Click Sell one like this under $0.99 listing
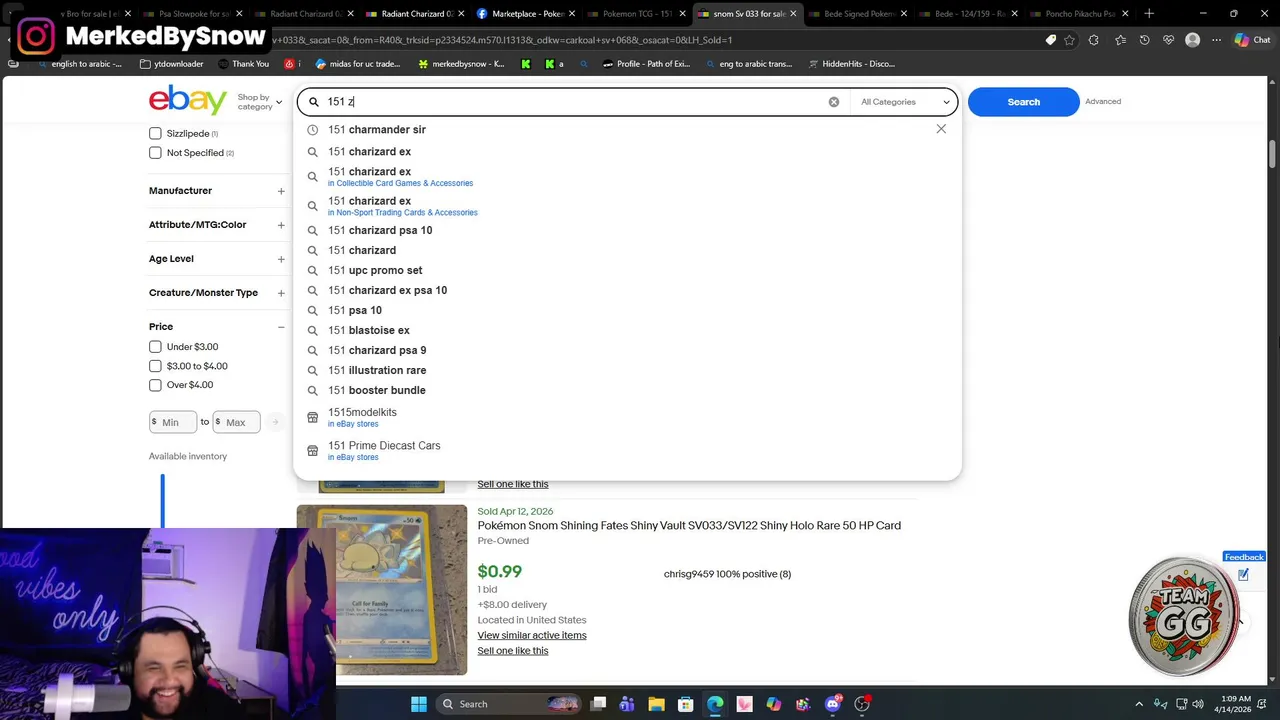The width and height of the screenshot is (1280, 720). pos(513,651)
